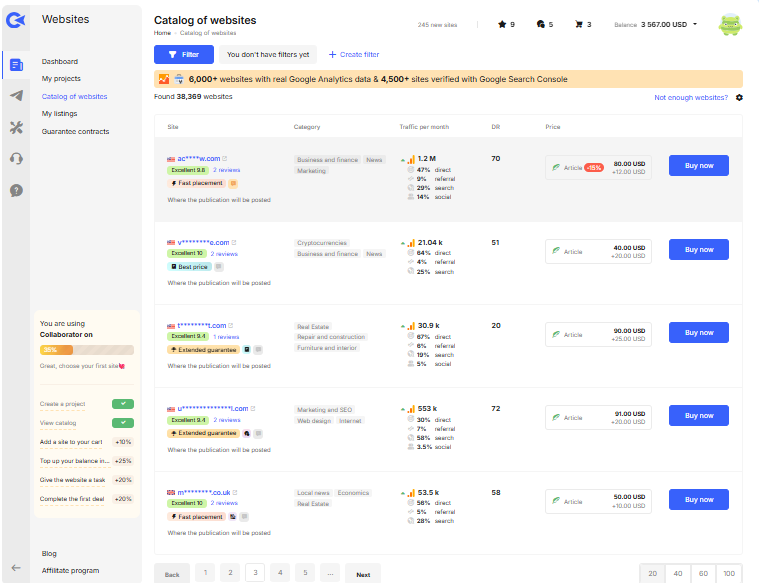
Task: Buy now for ac****w.com
Action: [698, 166]
